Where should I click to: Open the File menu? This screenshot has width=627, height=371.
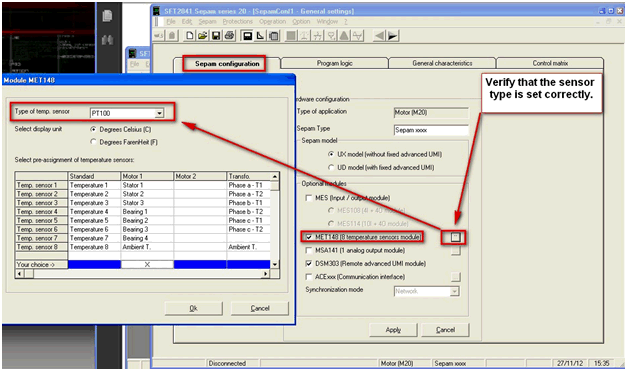(x=171, y=22)
